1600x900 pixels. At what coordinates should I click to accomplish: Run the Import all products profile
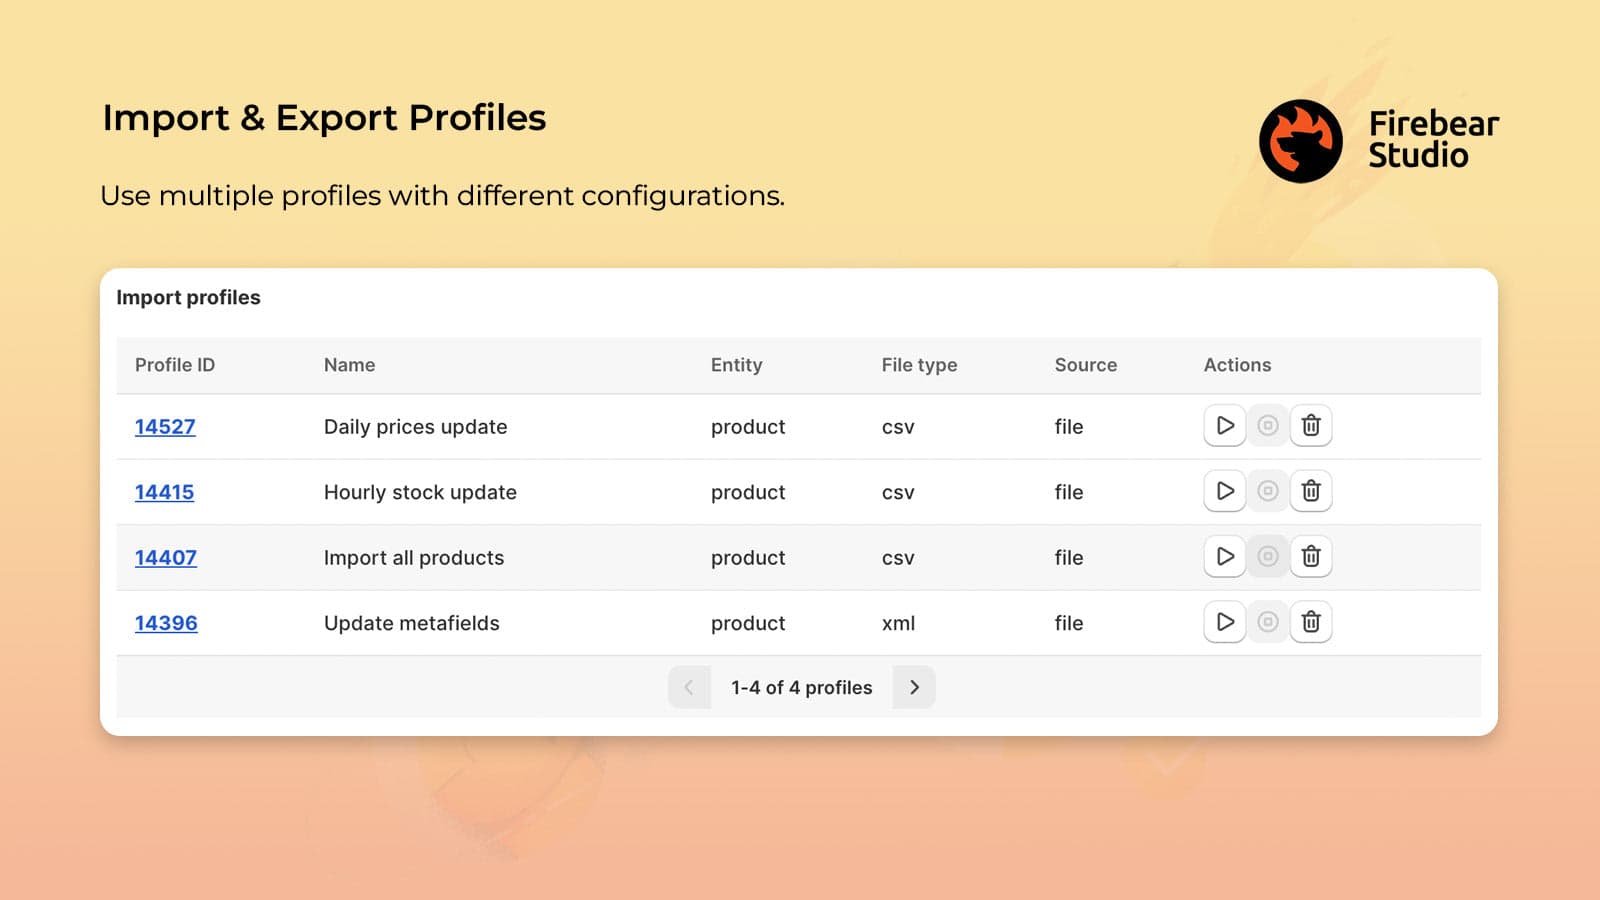pos(1224,557)
